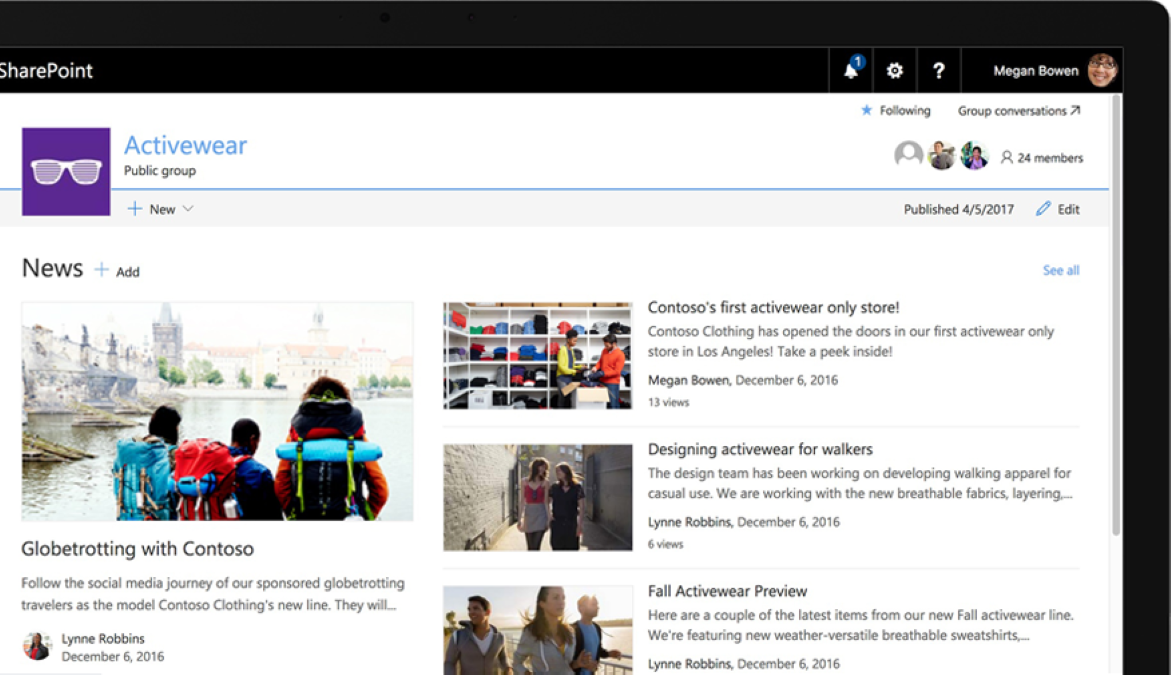
Task: Click Megan Bowen's profile picture
Action: point(1102,70)
